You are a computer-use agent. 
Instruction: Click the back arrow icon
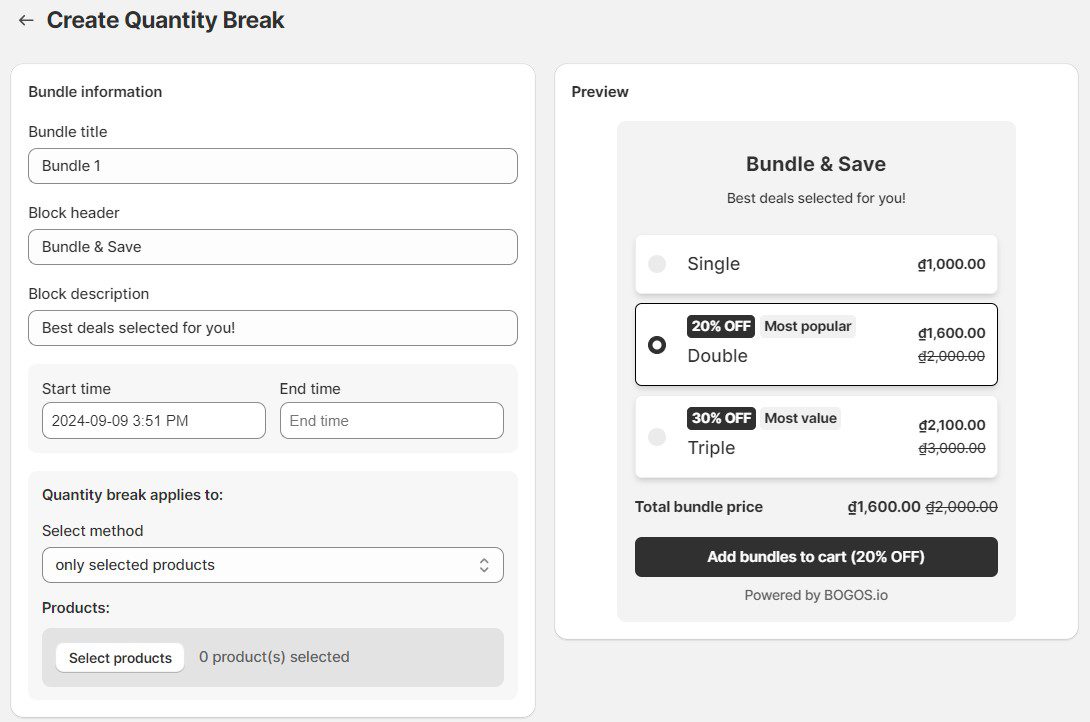tap(26, 20)
